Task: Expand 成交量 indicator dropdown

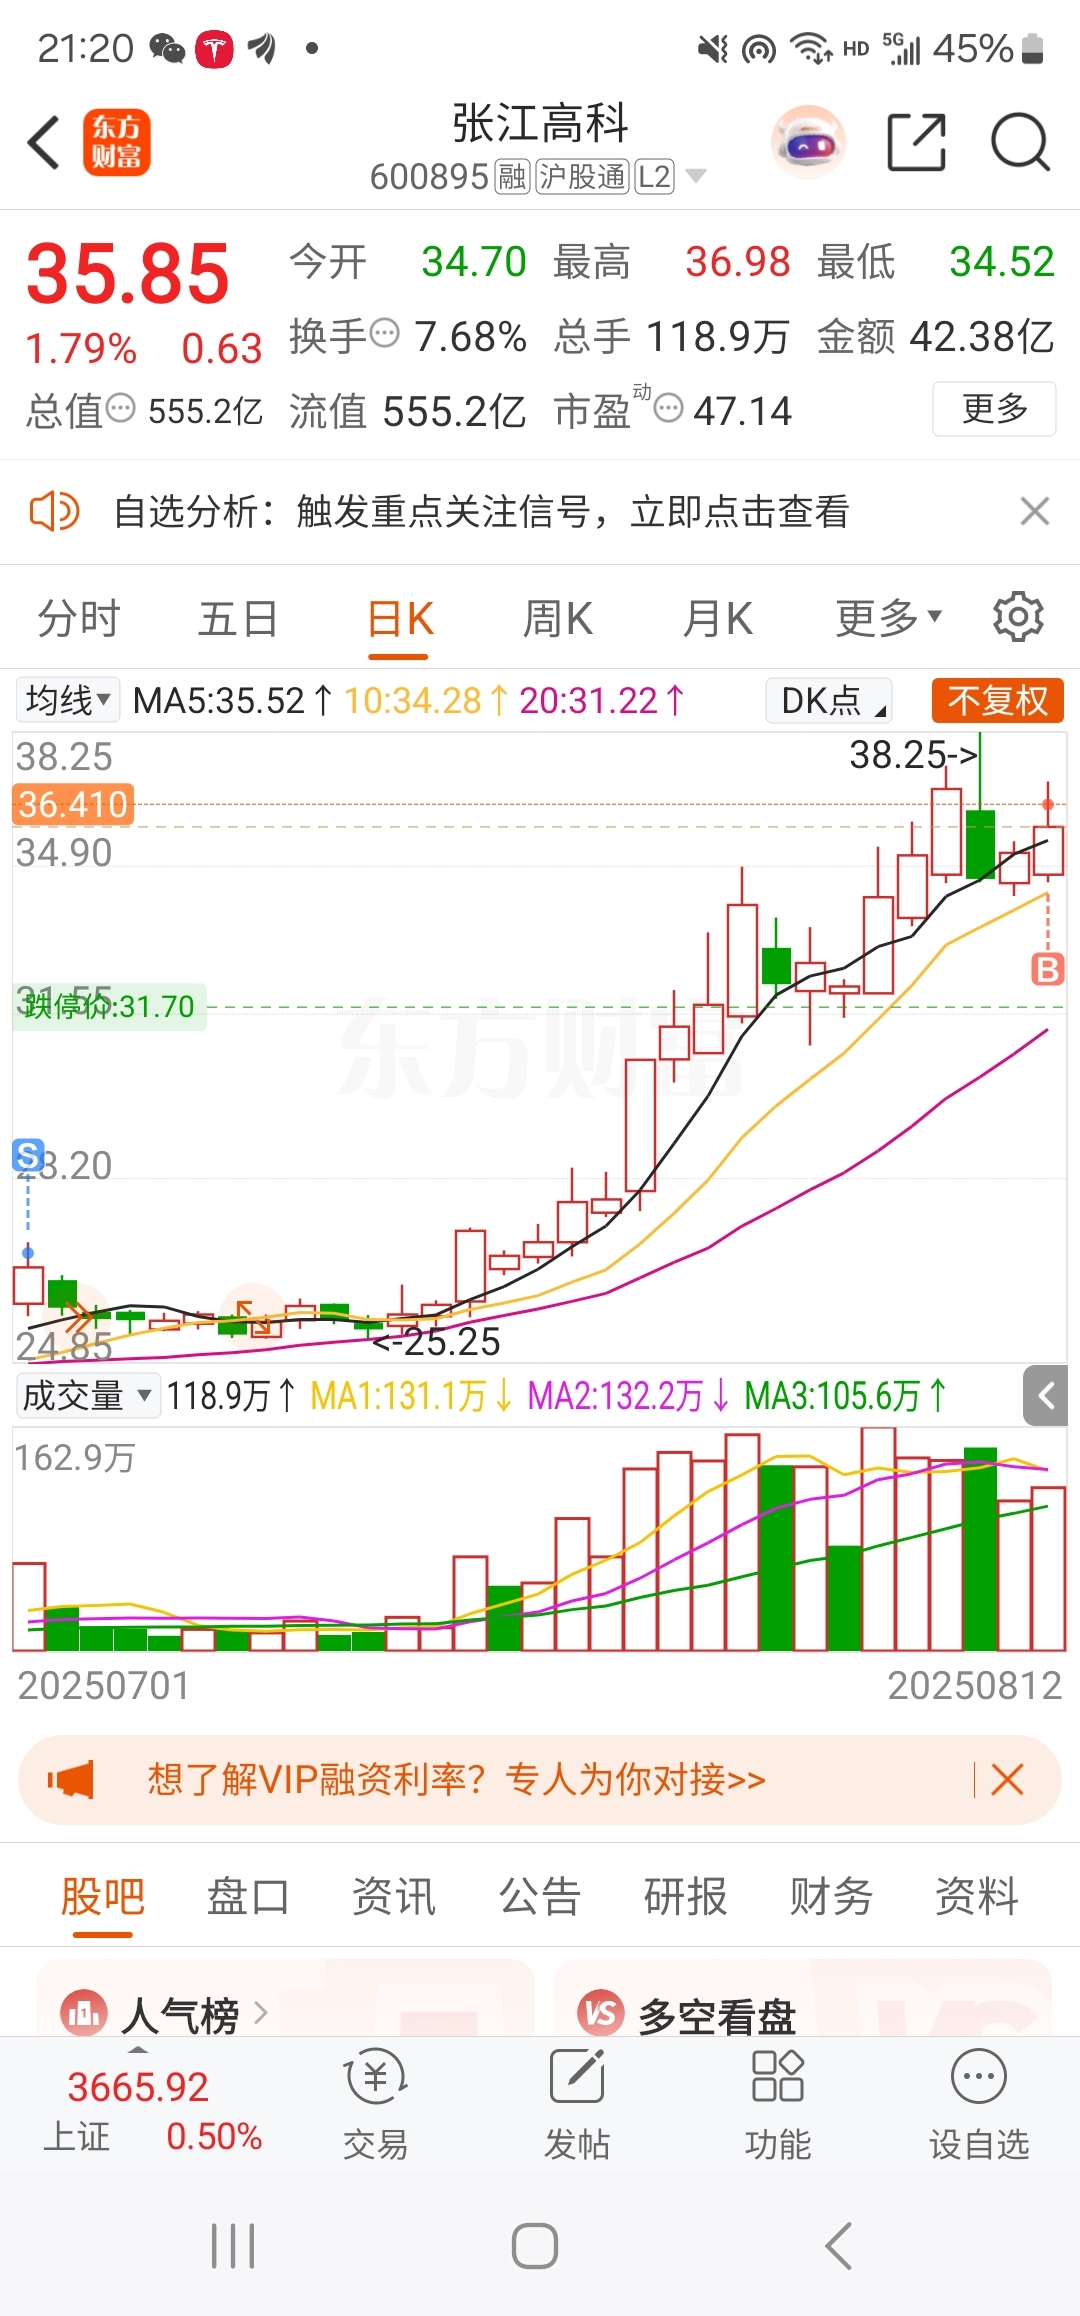Action: [88, 1394]
